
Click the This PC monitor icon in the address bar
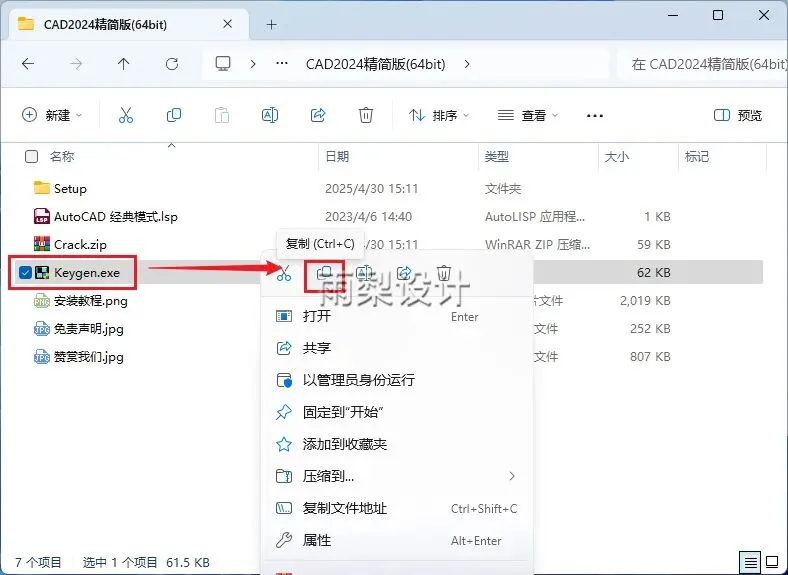[x=223, y=64]
